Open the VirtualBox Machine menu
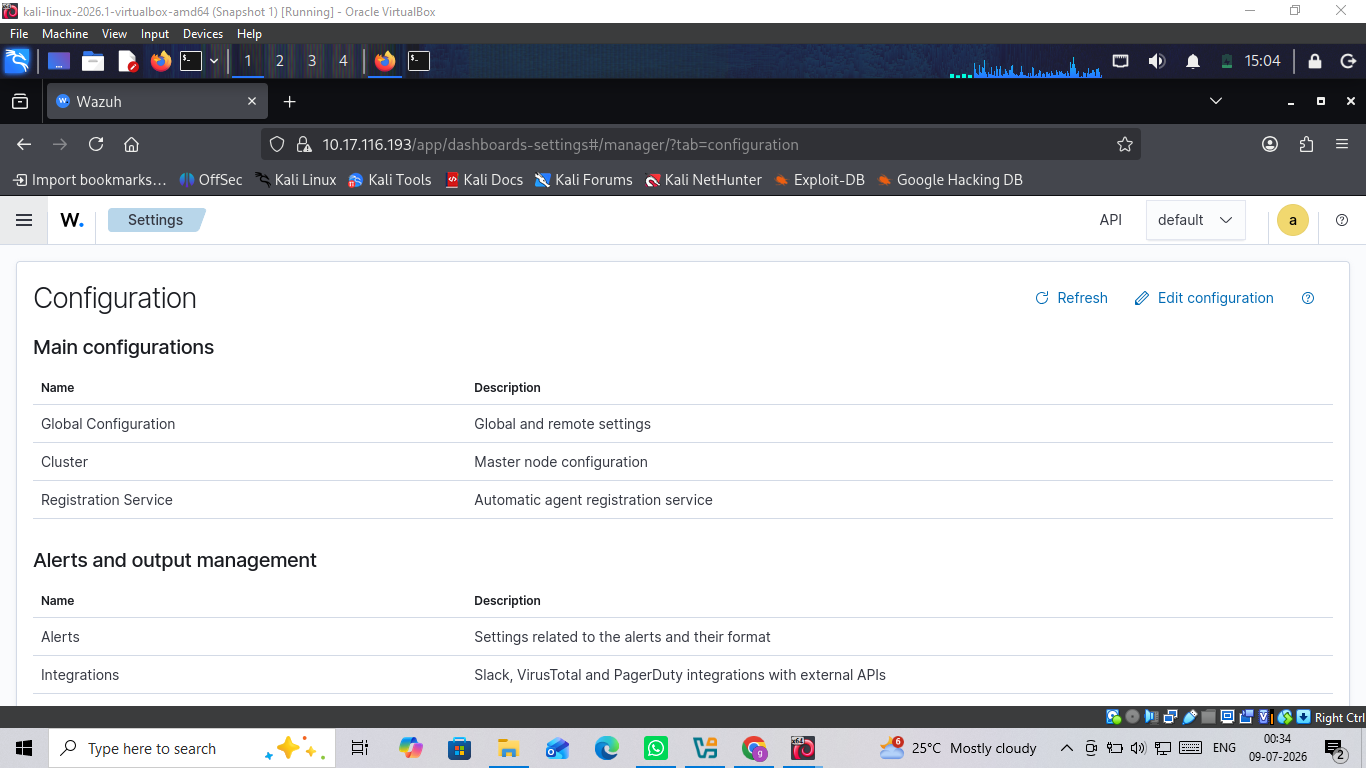 pyautogui.click(x=65, y=34)
